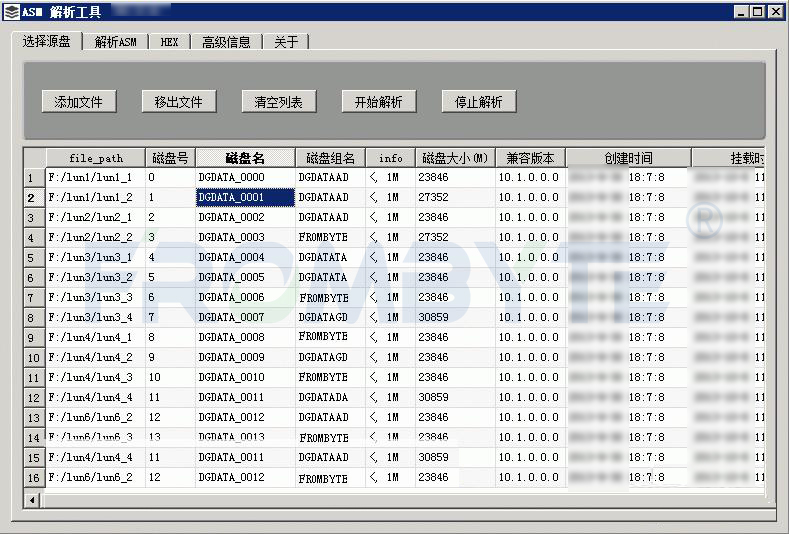The height and width of the screenshot is (534, 789).
Task: Click the 磁盘组名 column header
Action: click(331, 158)
